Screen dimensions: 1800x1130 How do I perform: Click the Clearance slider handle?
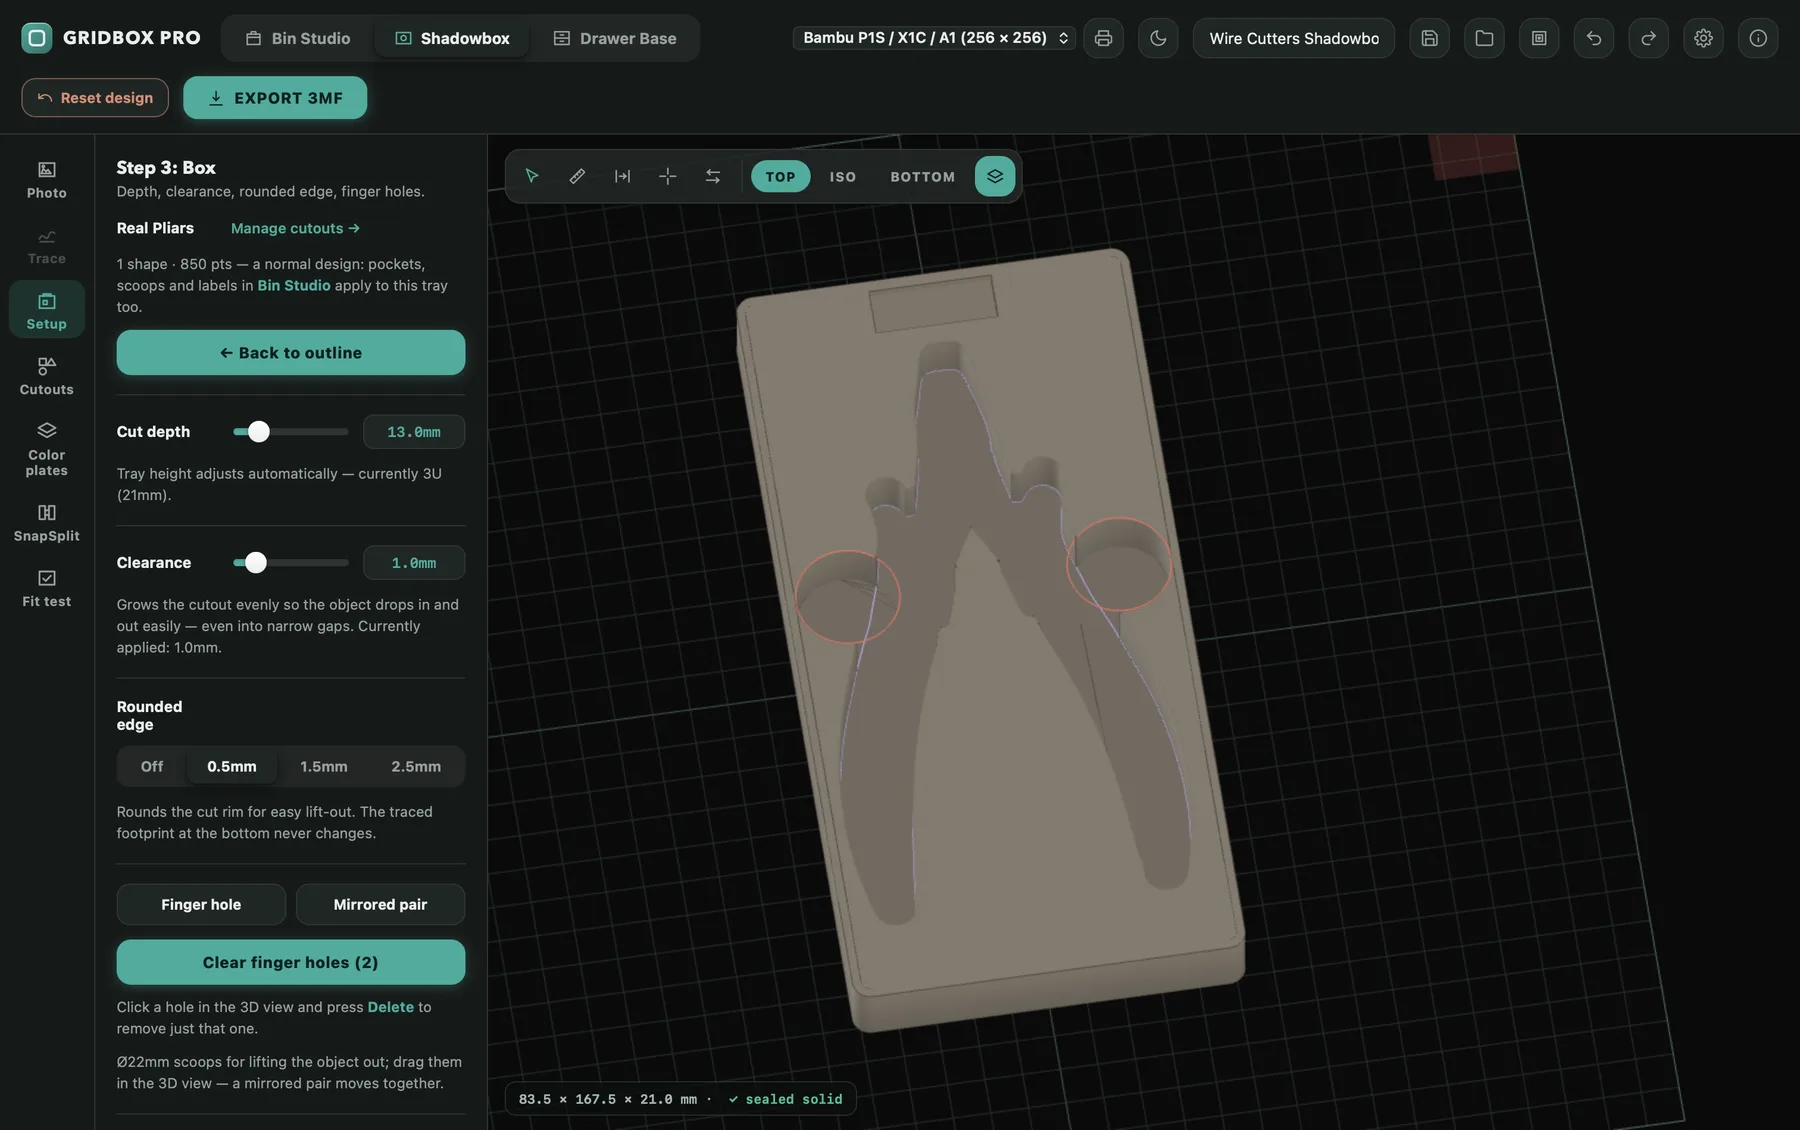click(x=256, y=562)
